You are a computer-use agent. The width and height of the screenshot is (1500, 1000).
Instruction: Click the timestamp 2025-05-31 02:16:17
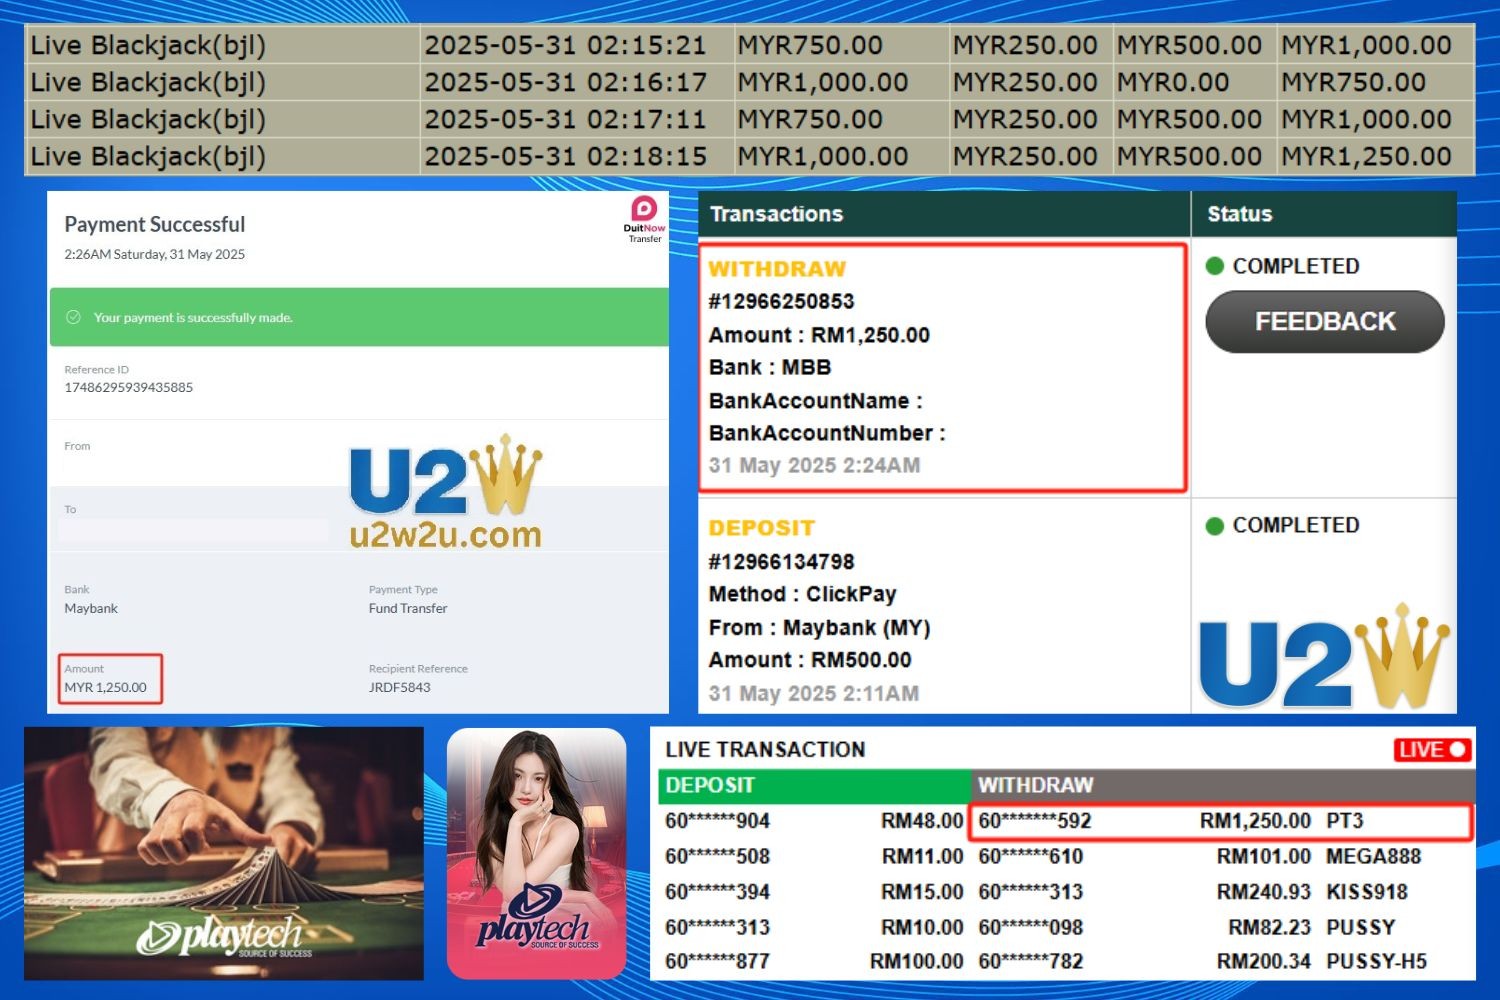point(565,82)
